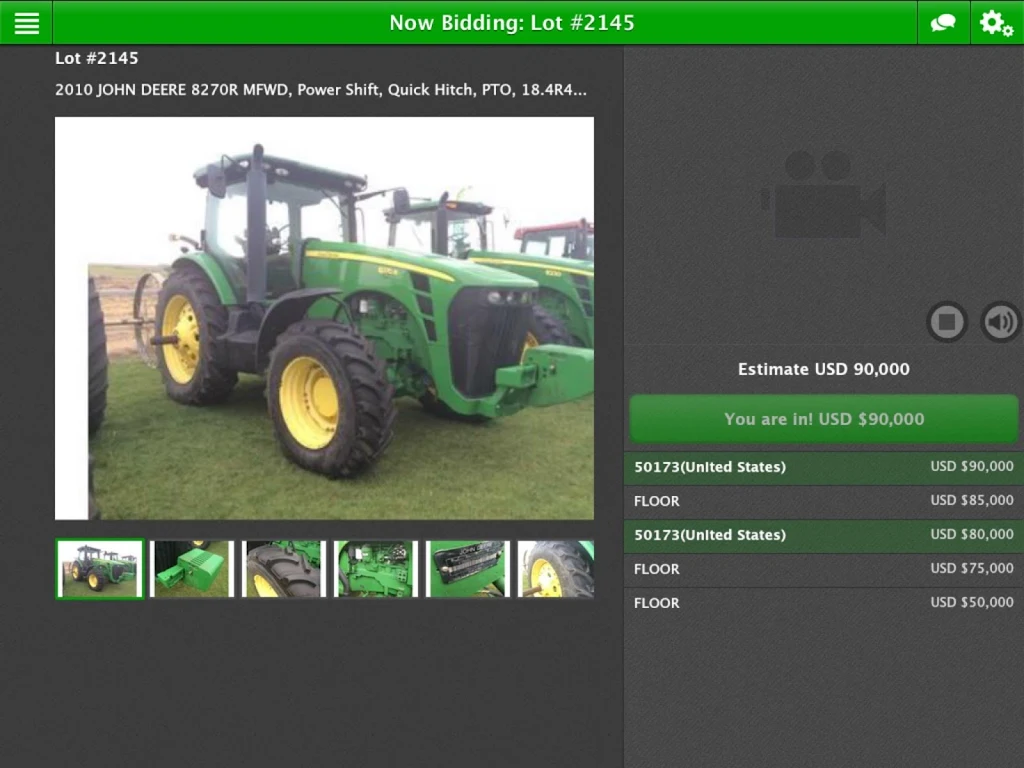Click the video camera placeholder
The width and height of the screenshot is (1024, 768).
(x=824, y=194)
